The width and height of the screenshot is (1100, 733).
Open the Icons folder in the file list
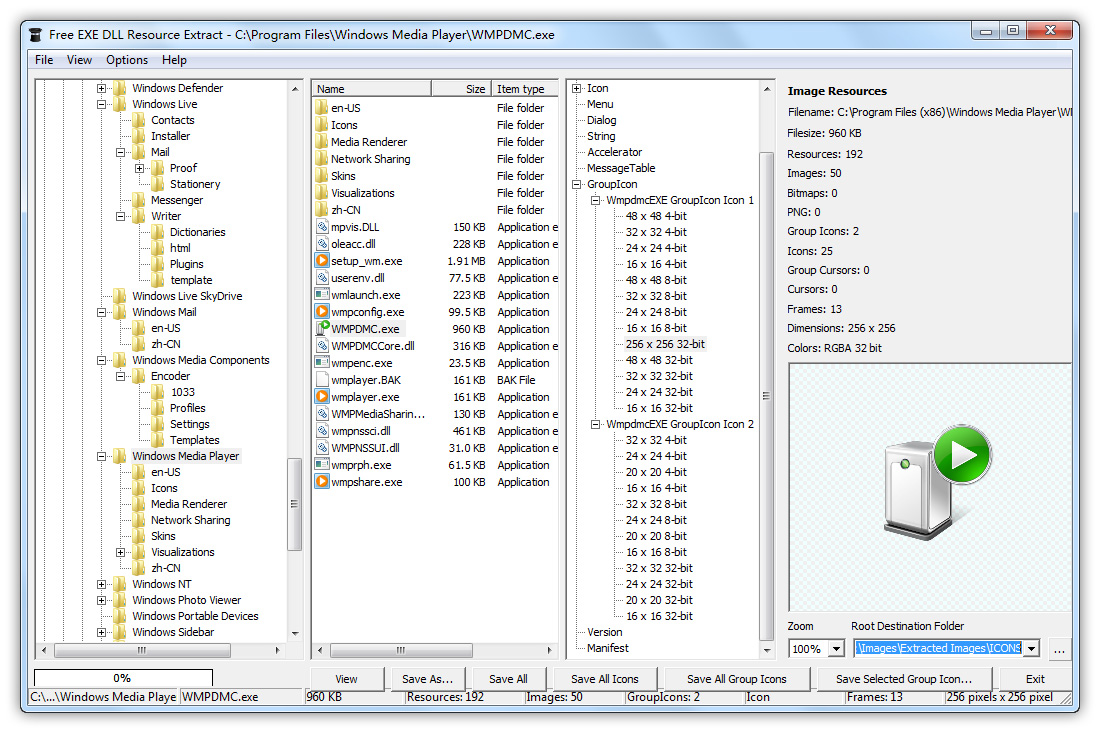(x=345, y=124)
